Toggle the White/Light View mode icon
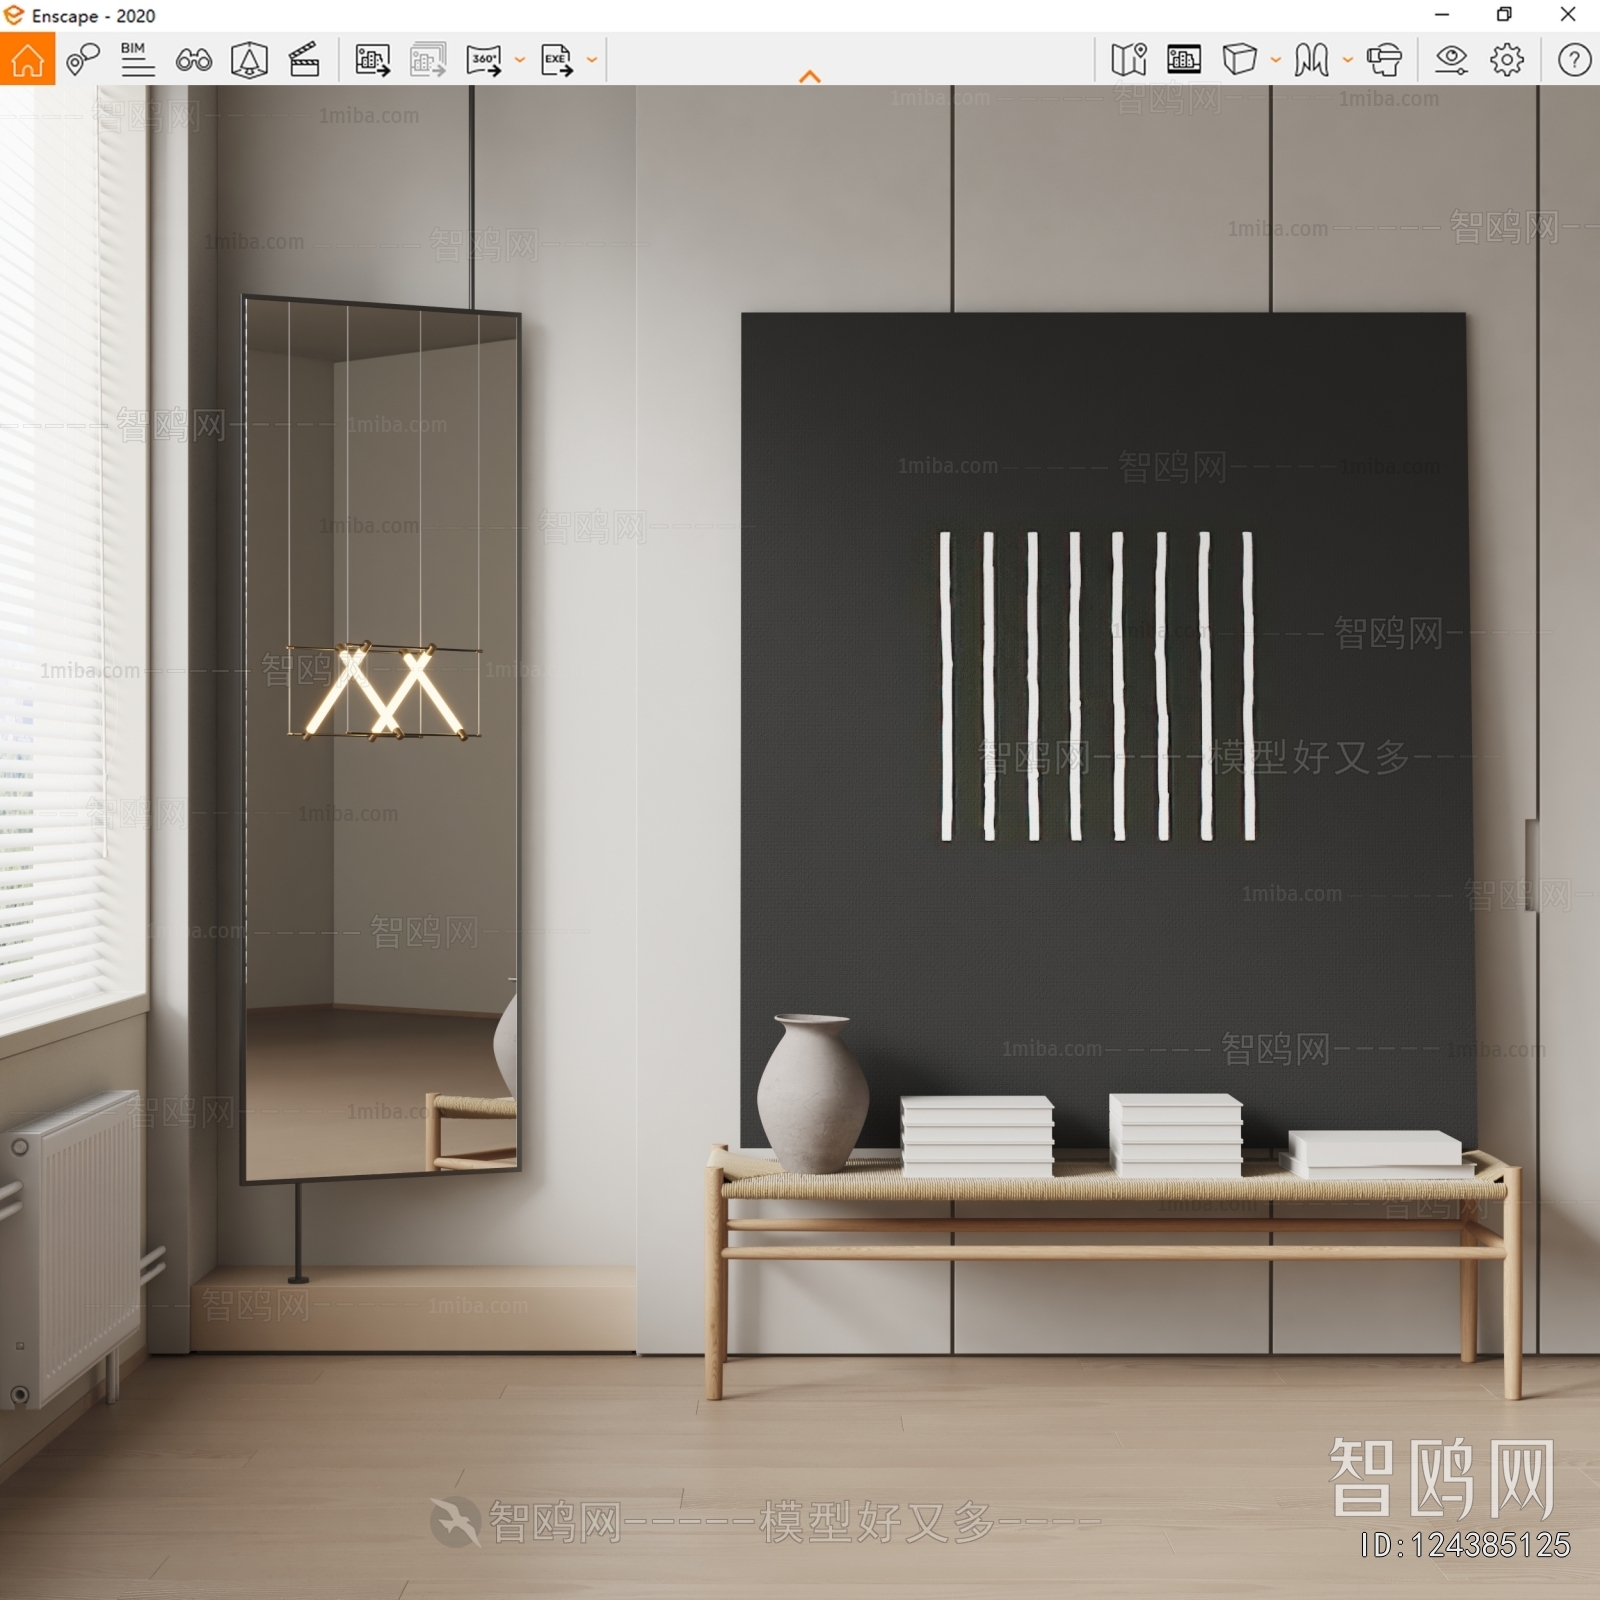 (x=1311, y=60)
